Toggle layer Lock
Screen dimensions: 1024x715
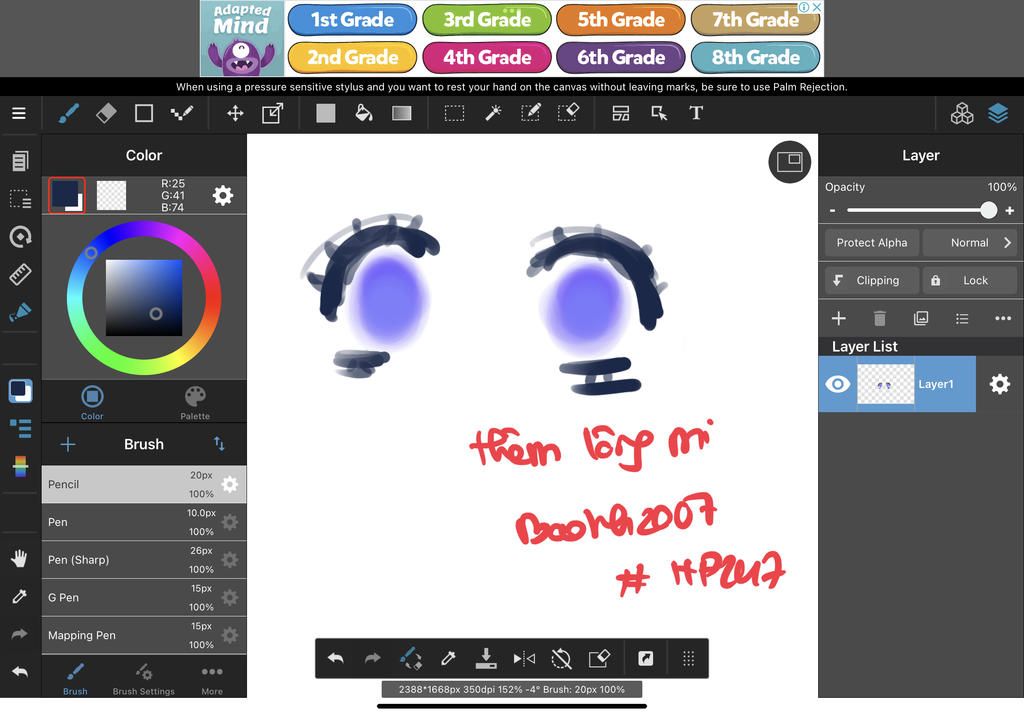(x=969, y=280)
